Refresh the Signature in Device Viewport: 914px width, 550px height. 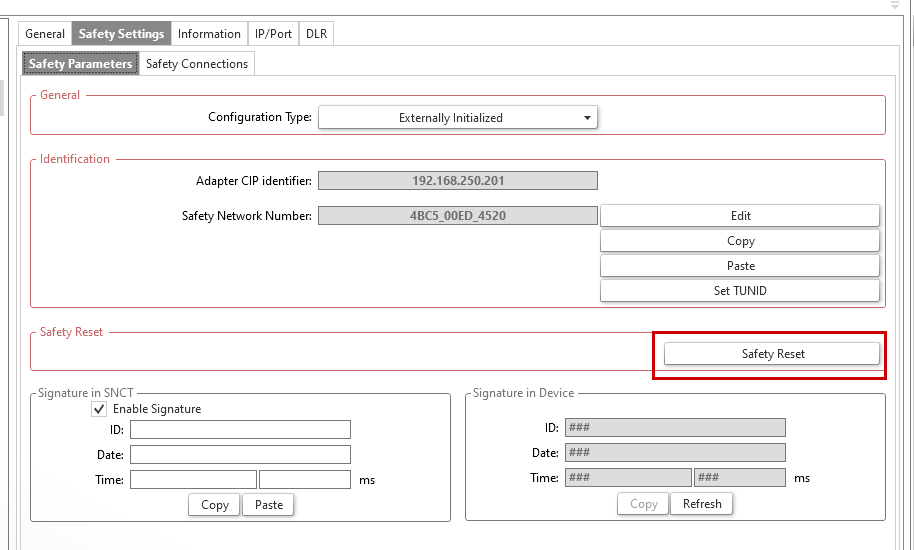702,504
